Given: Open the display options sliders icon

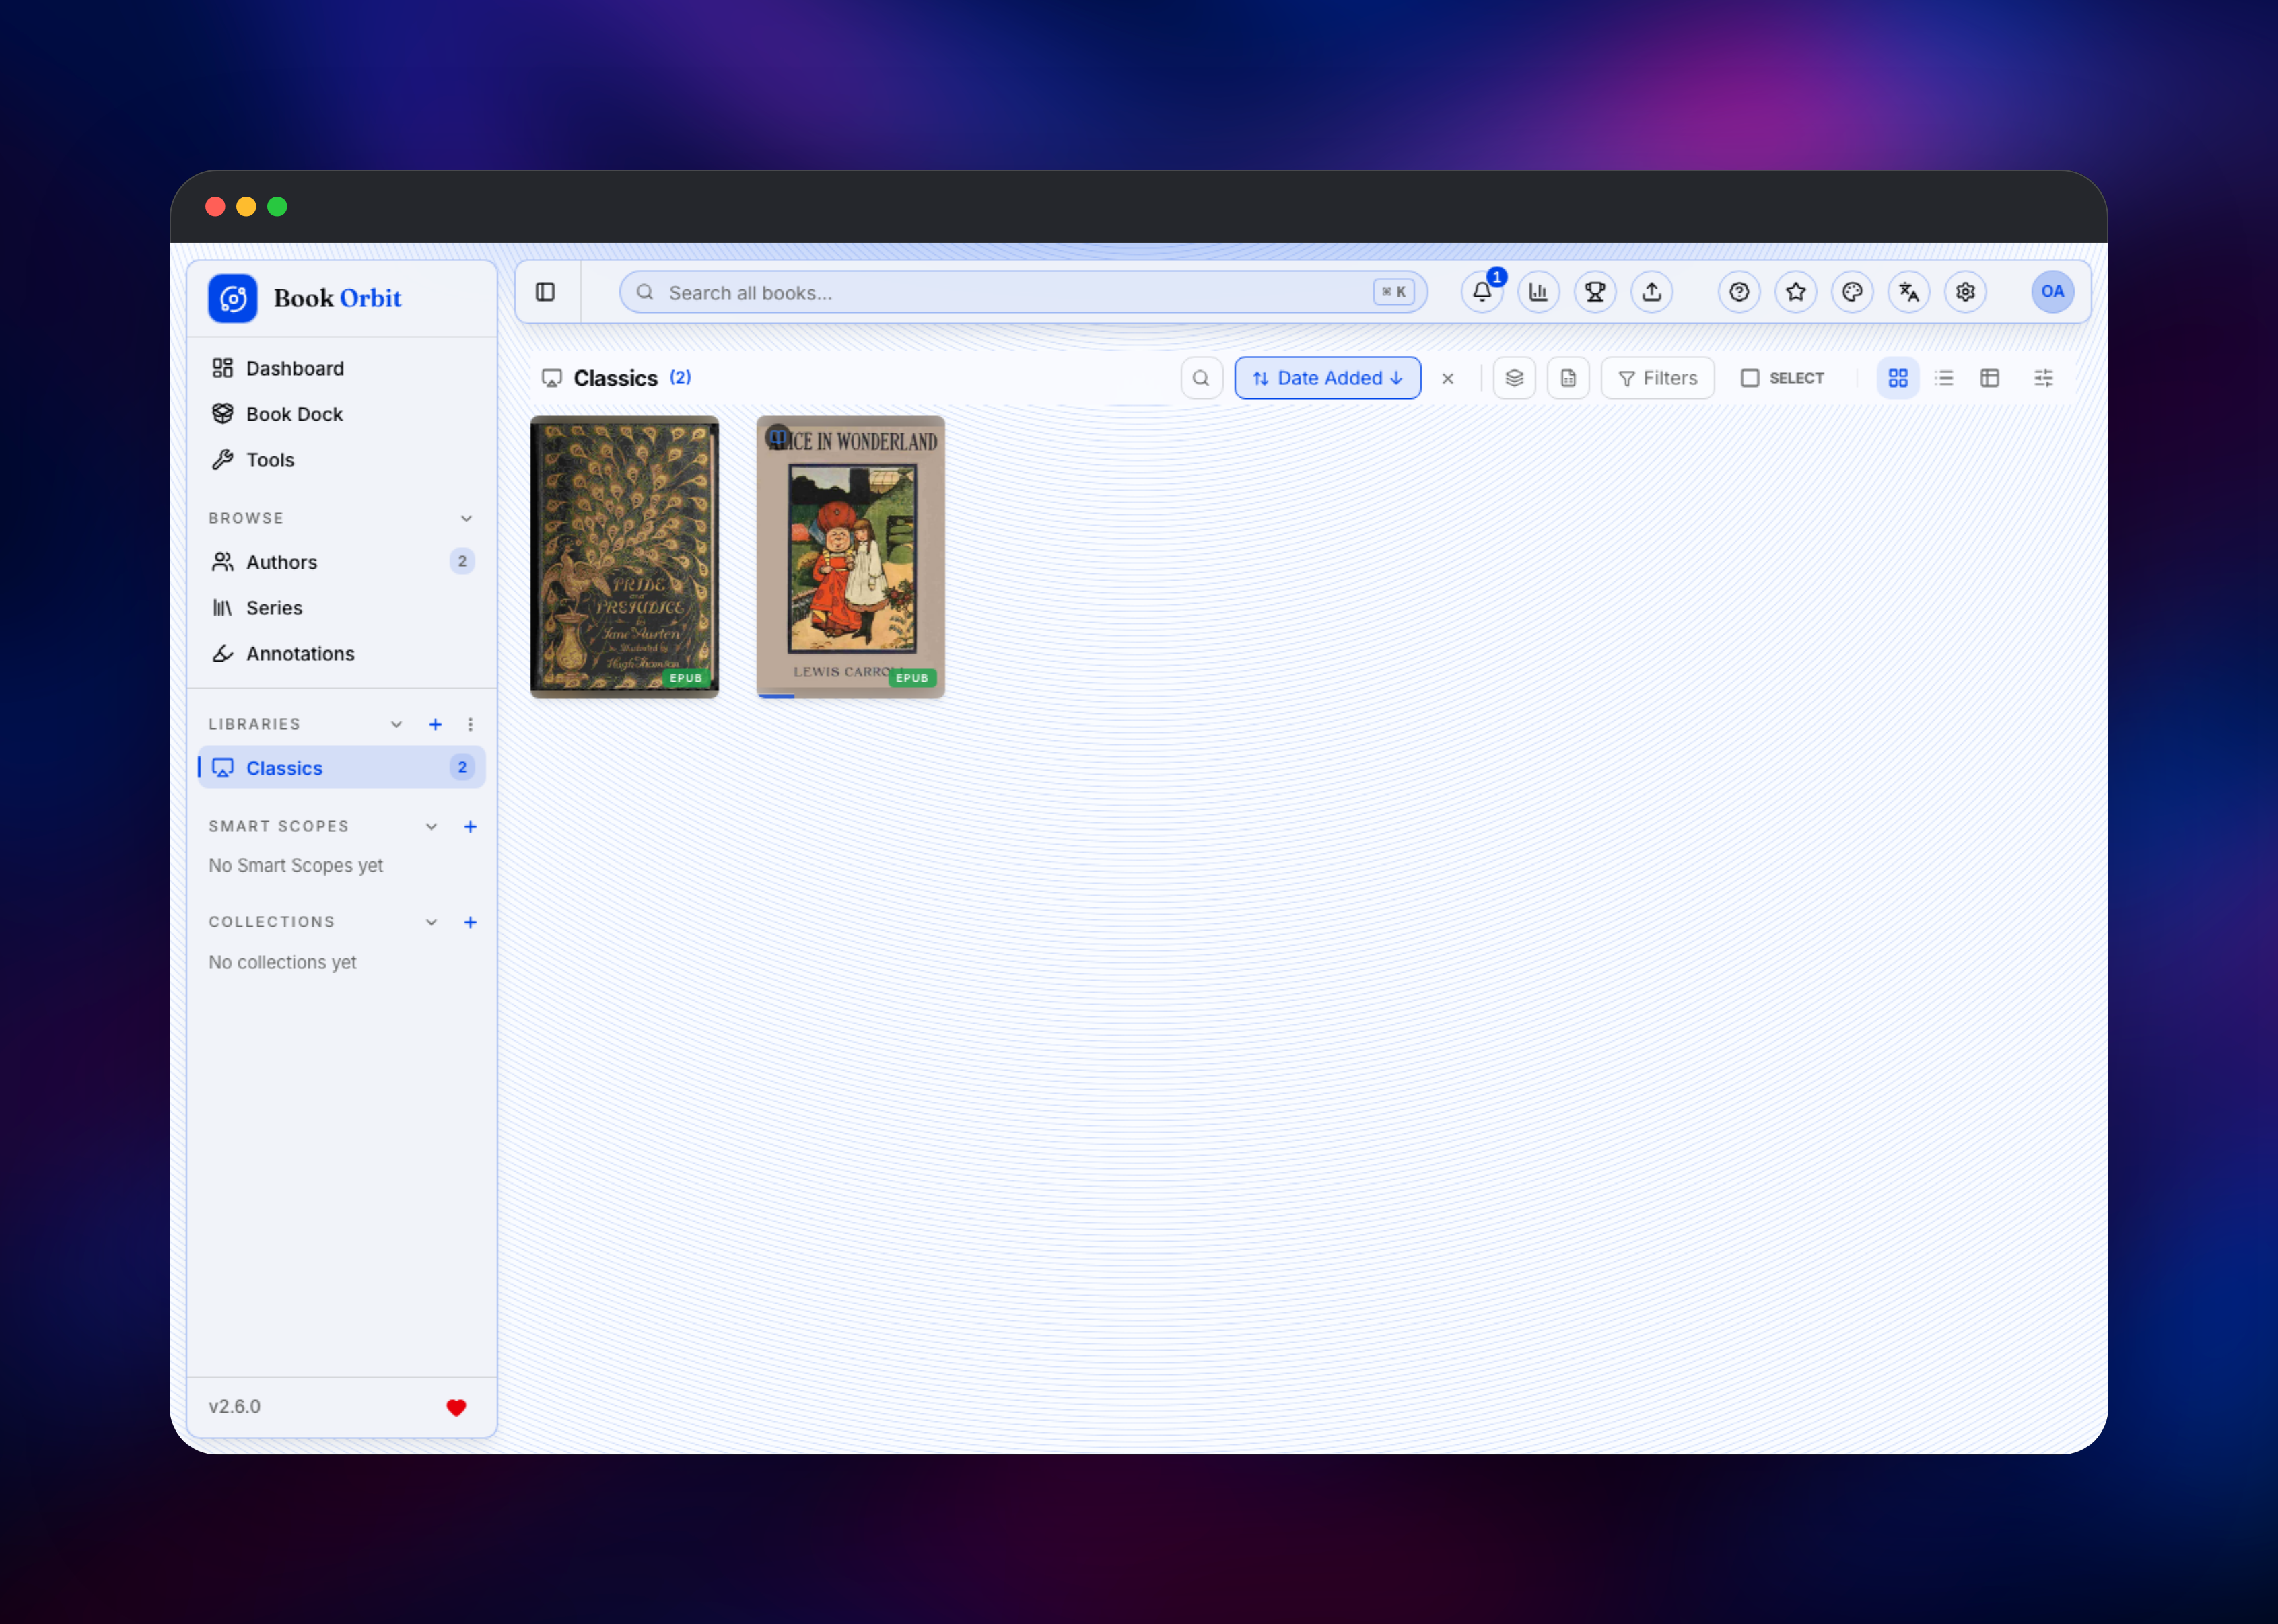Looking at the screenshot, I should (2043, 378).
